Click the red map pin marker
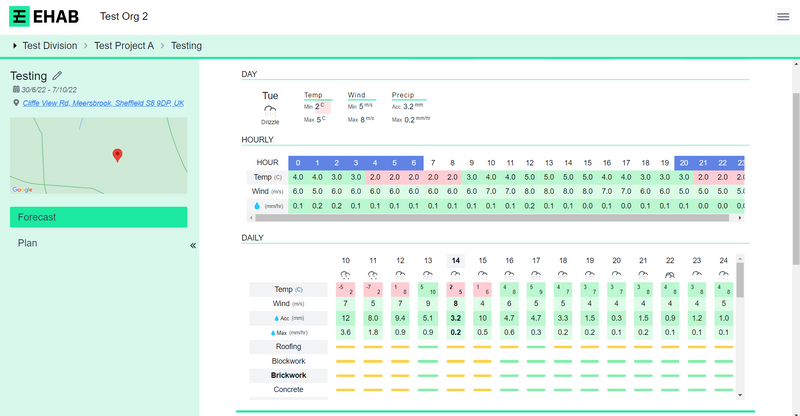Image resolution: width=800 pixels, height=416 pixels. click(x=117, y=155)
